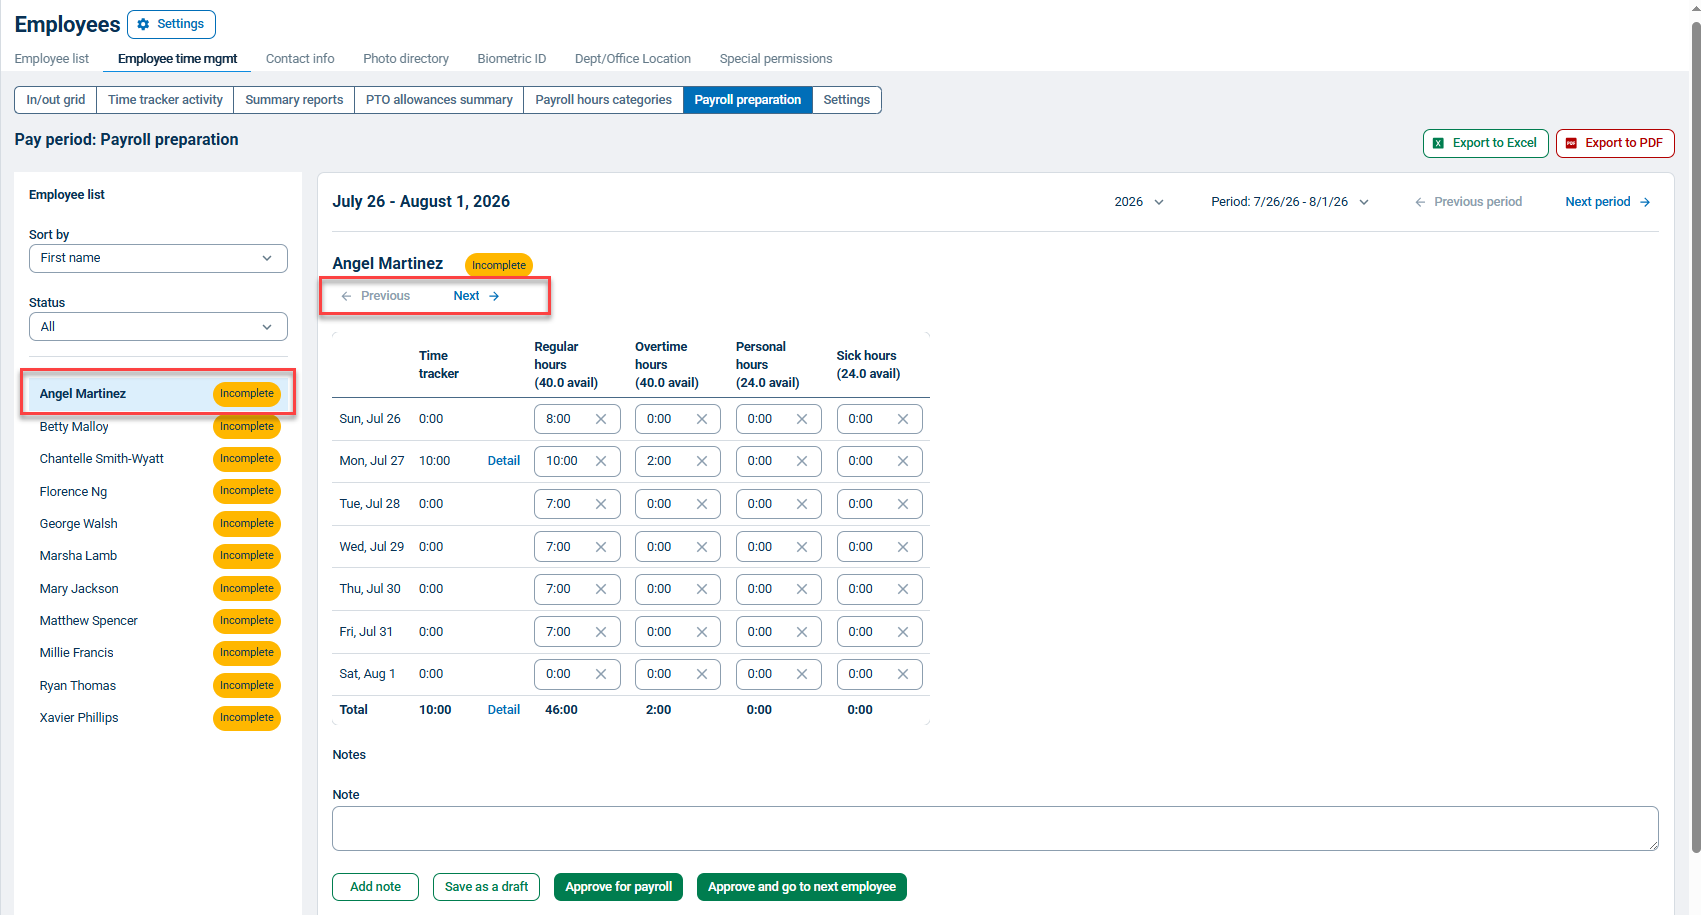
Task: Clear Sun, Jul 26 overtime hours with X
Action: pyautogui.click(x=702, y=419)
